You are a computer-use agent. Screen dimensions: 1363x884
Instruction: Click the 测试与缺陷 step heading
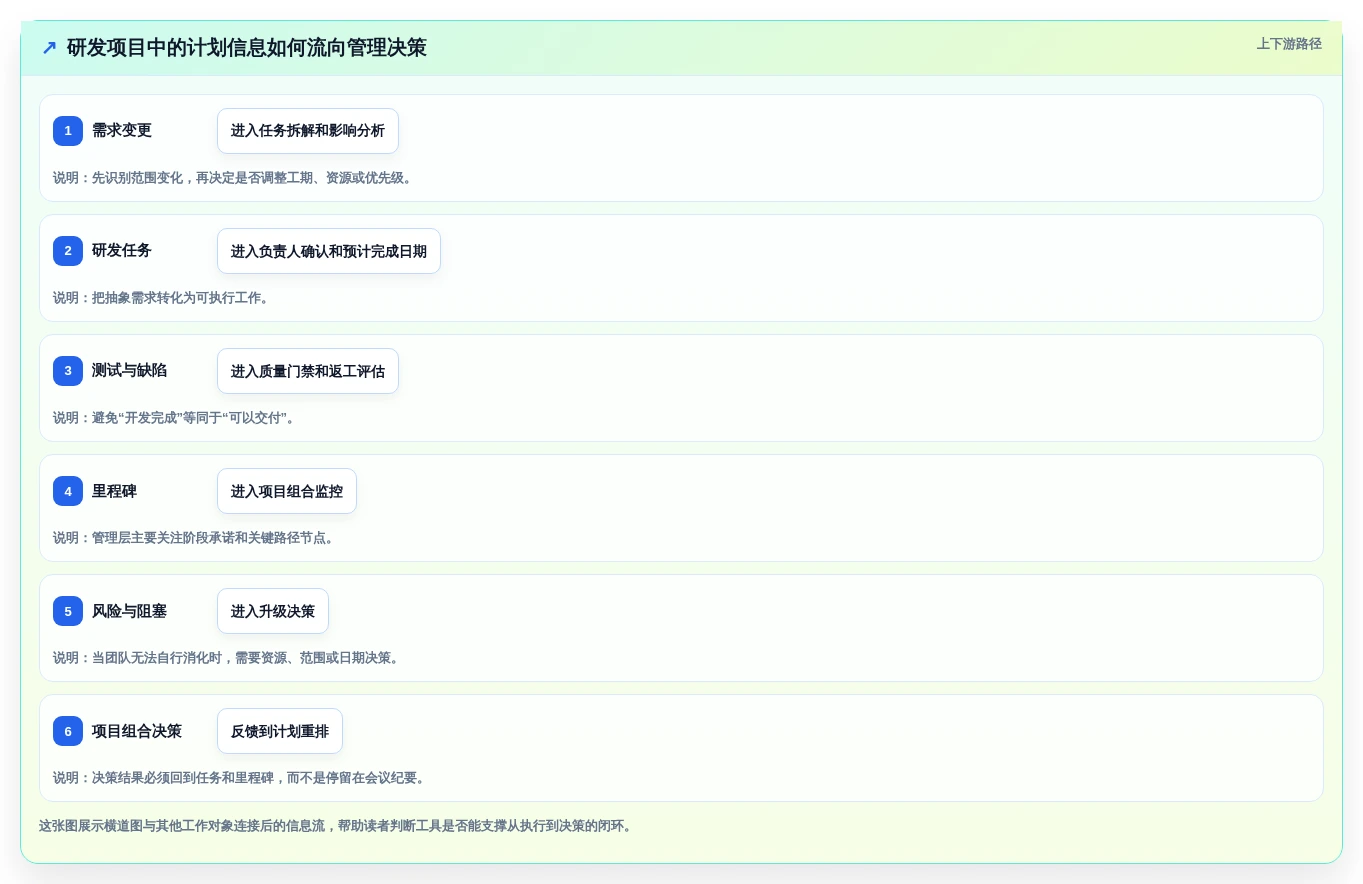(130, 371)
